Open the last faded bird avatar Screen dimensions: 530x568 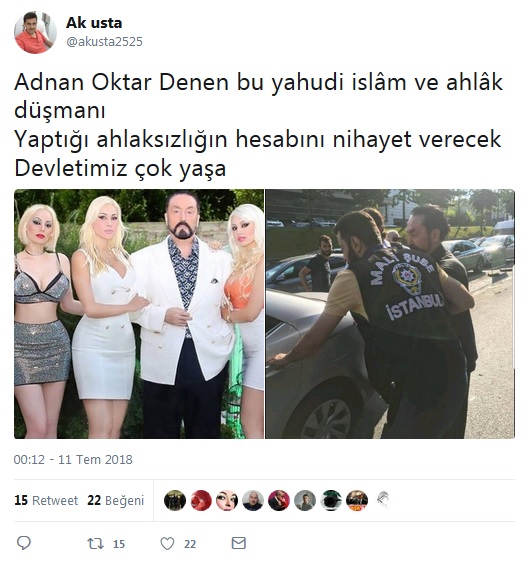coord(383,500)
